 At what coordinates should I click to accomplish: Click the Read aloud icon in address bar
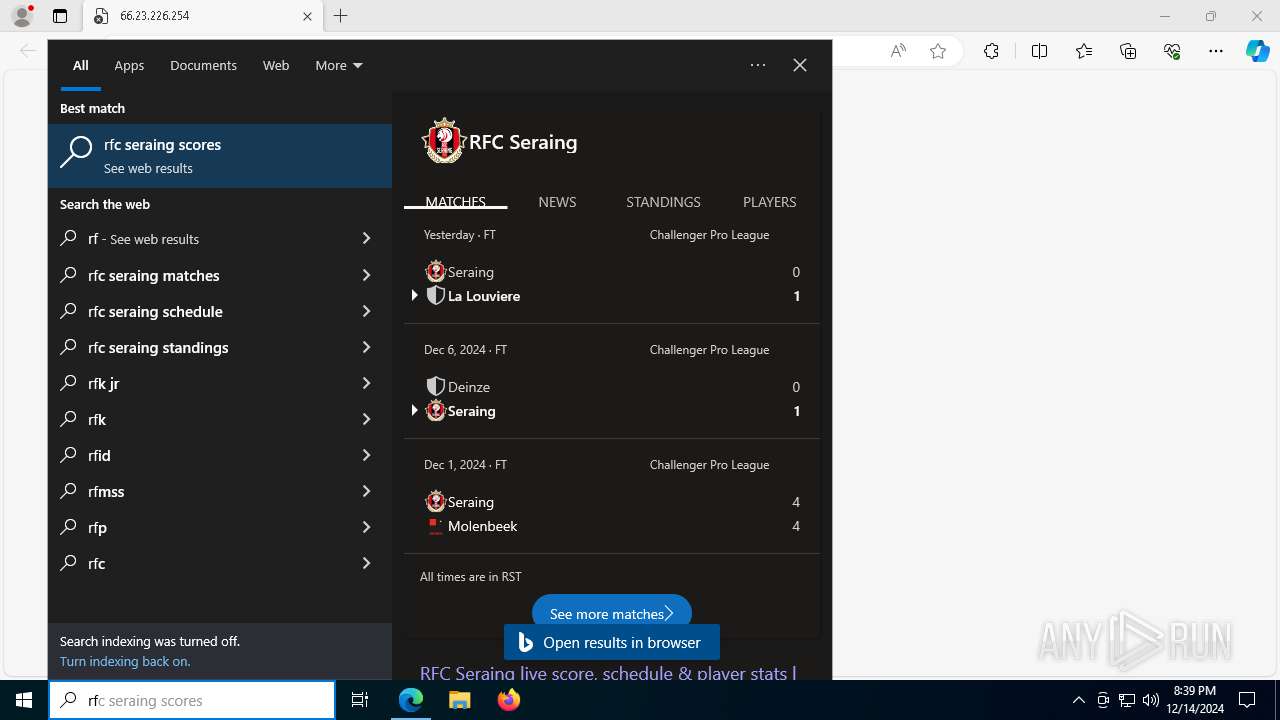pyautogui.click(x=898, y=51)
